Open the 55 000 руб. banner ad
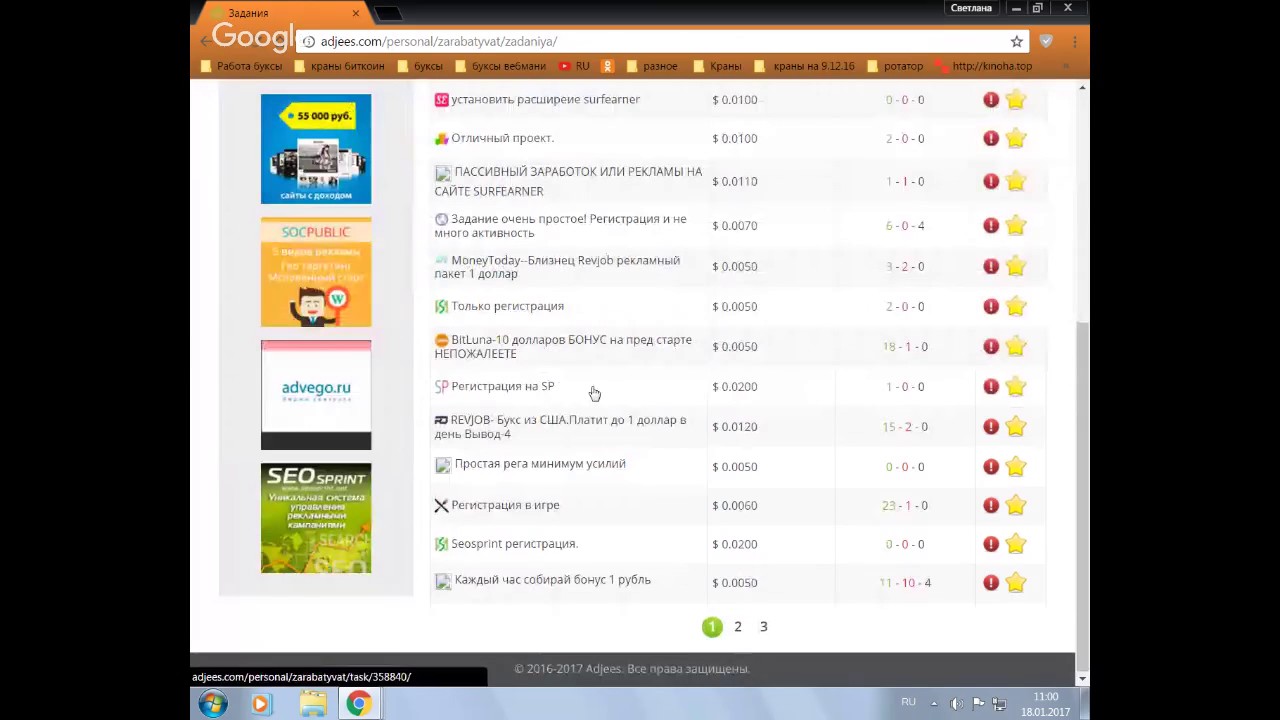1280x720 pixels. tap(316, 149)
